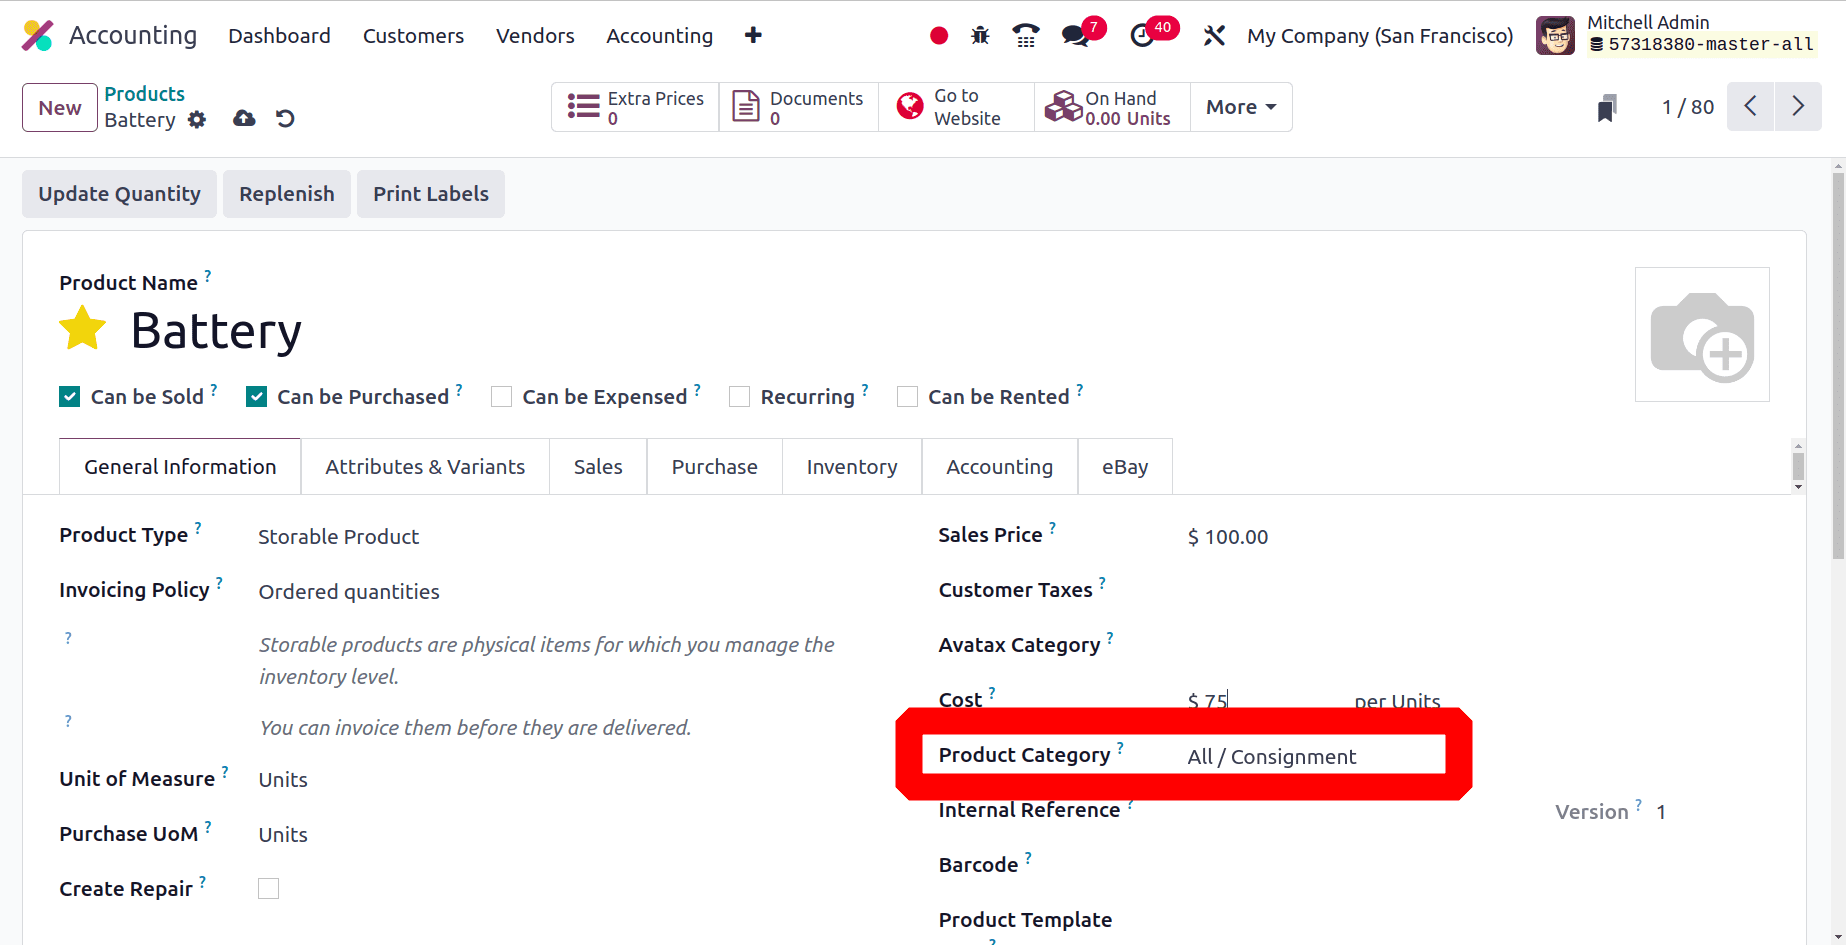Click the New button

[x=60, y=108]
